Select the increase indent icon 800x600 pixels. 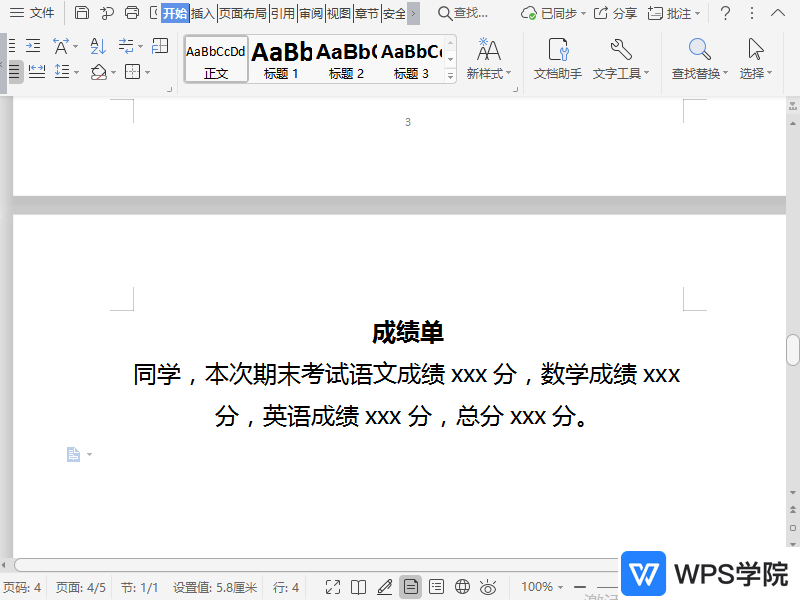(33, 45)
